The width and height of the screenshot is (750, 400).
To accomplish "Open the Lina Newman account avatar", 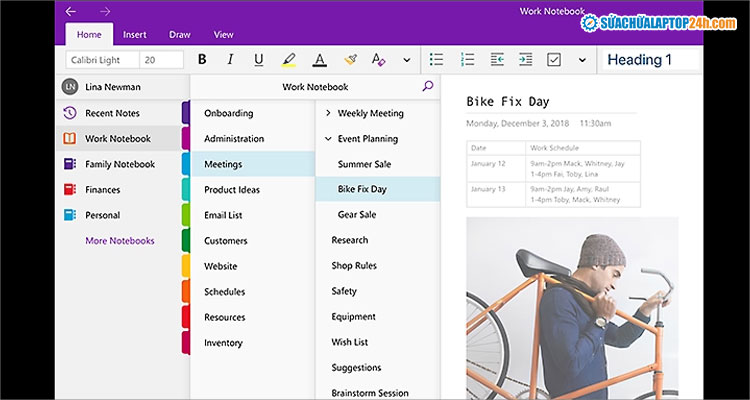I will [x=70, y=87].
